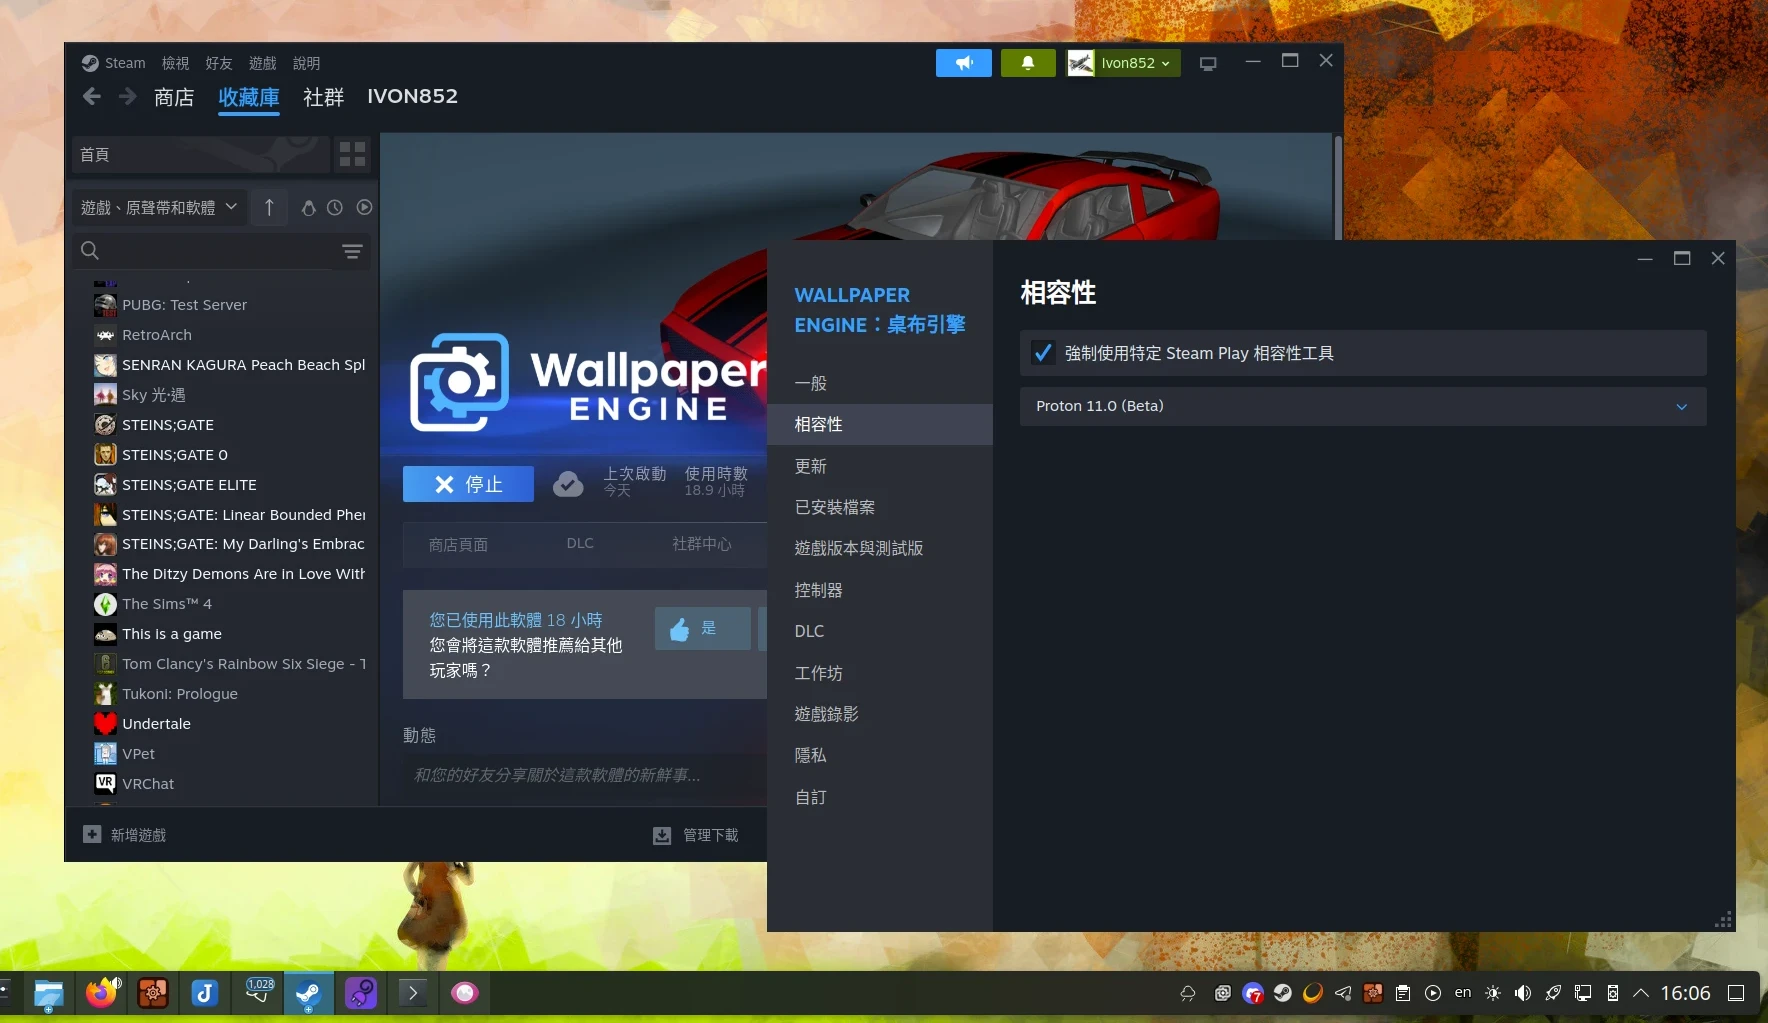Click the 16:06 clock in taskbar

(x=1685, y=993)
